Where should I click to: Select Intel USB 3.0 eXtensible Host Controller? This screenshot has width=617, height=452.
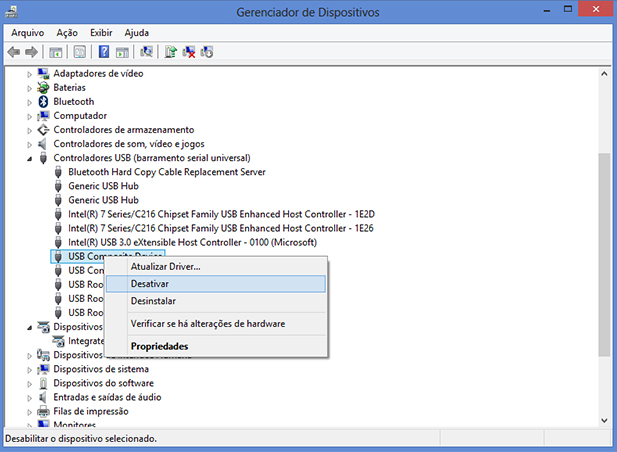(192, 242)
